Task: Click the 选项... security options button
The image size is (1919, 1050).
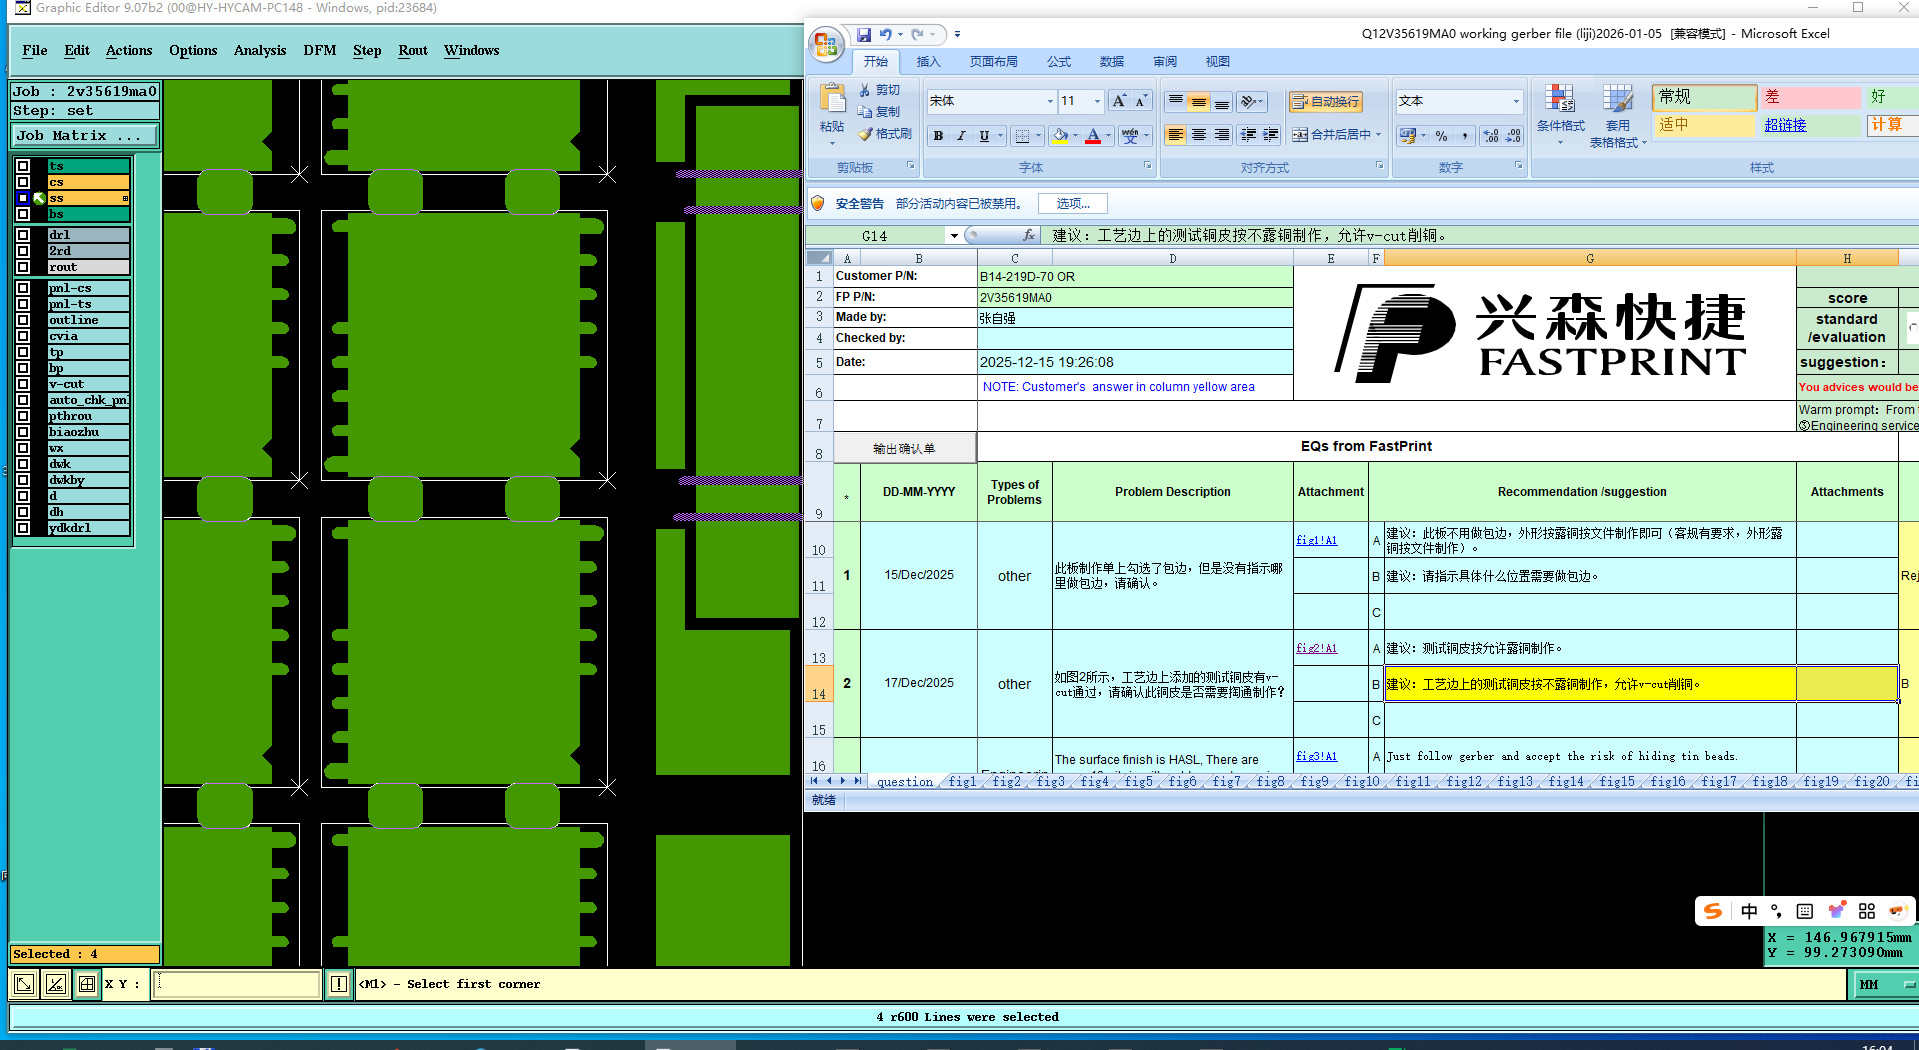Action: [x=1073, y=204]
